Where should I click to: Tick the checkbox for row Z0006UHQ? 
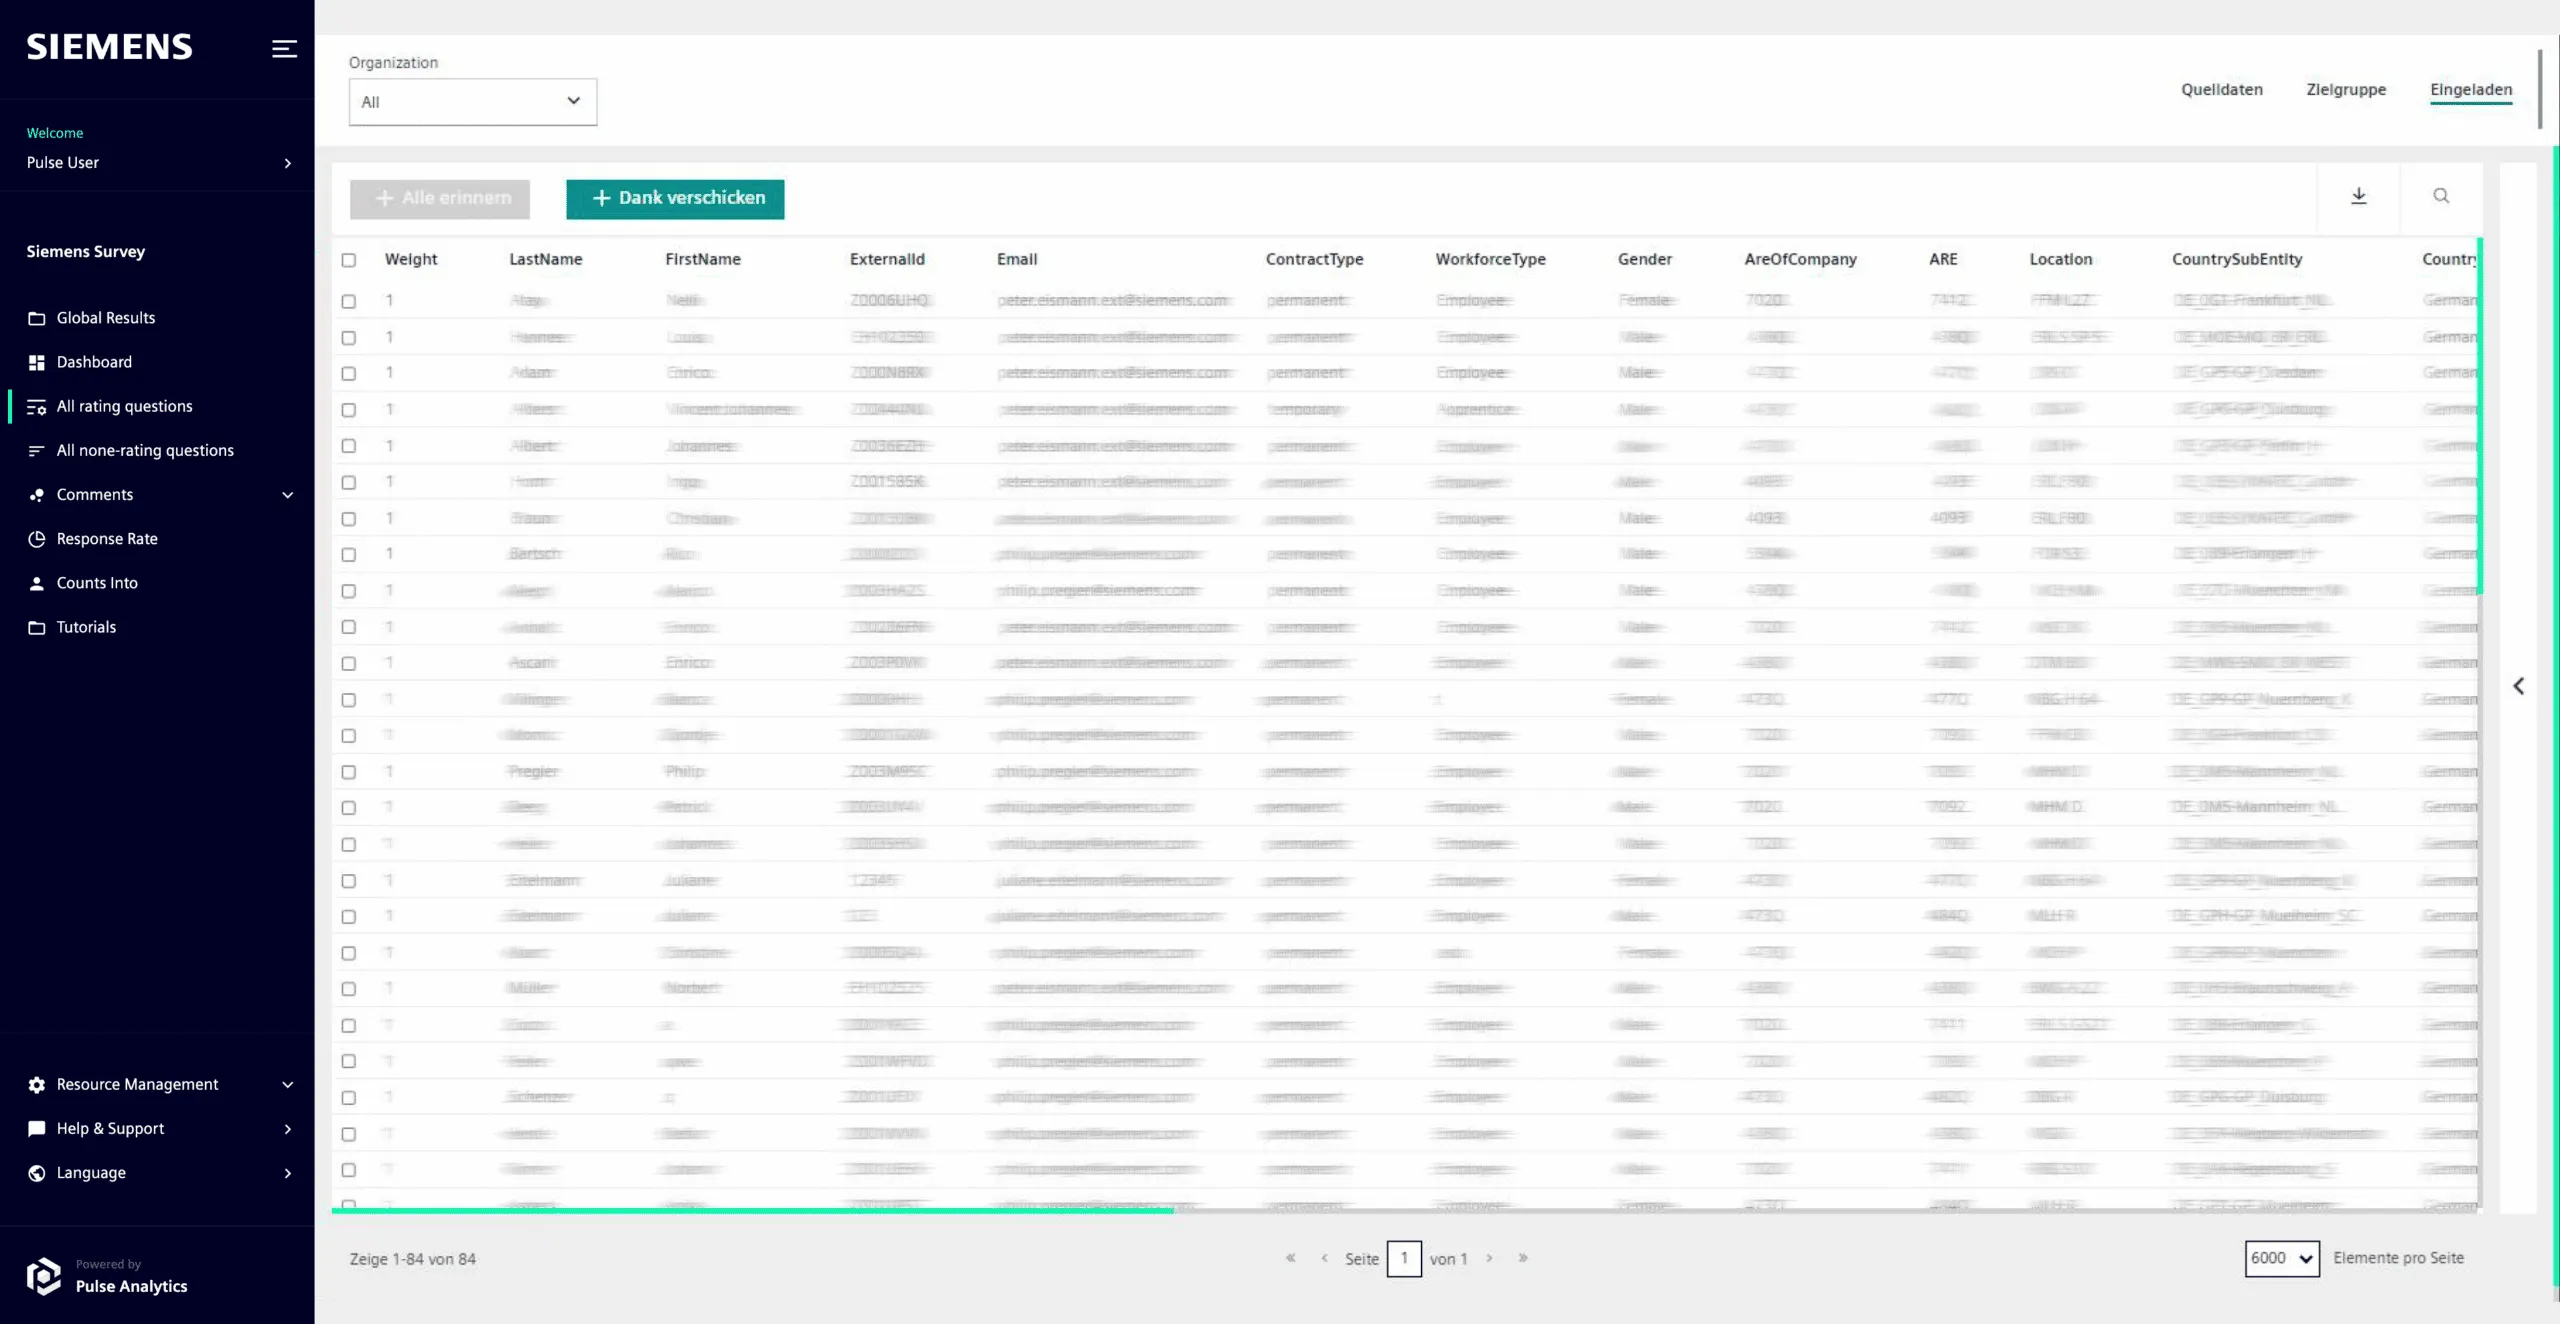[x=348, y=301]
